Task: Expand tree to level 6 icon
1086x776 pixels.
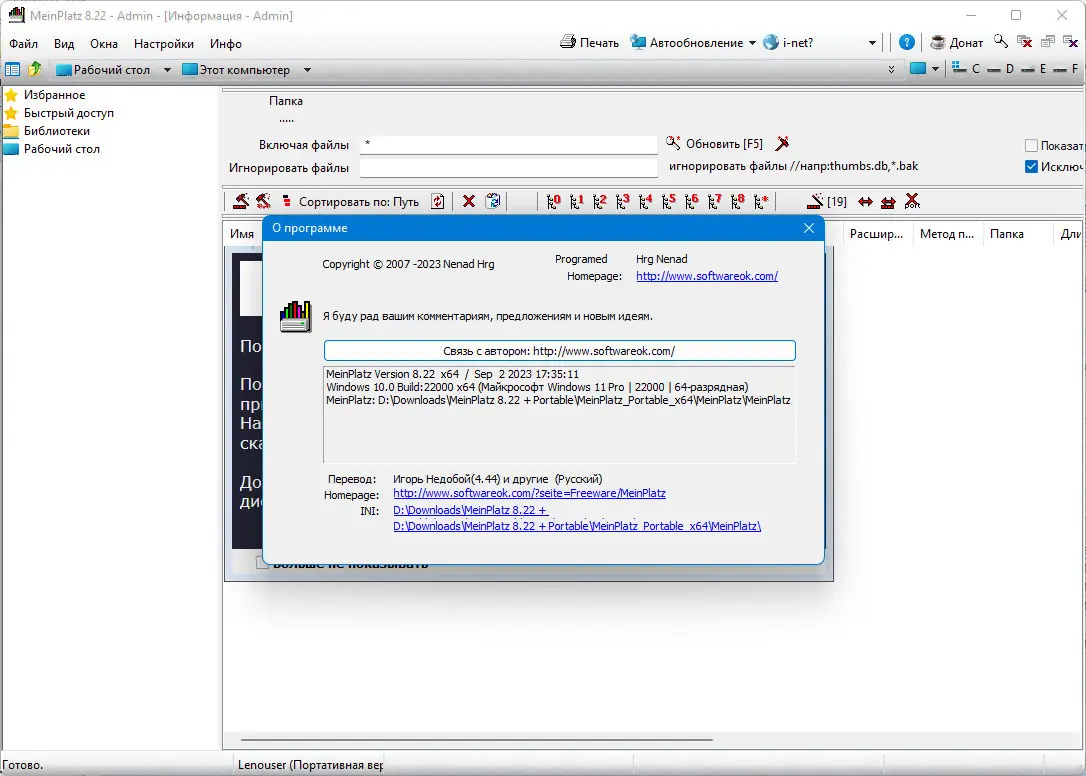Action: 691,201
